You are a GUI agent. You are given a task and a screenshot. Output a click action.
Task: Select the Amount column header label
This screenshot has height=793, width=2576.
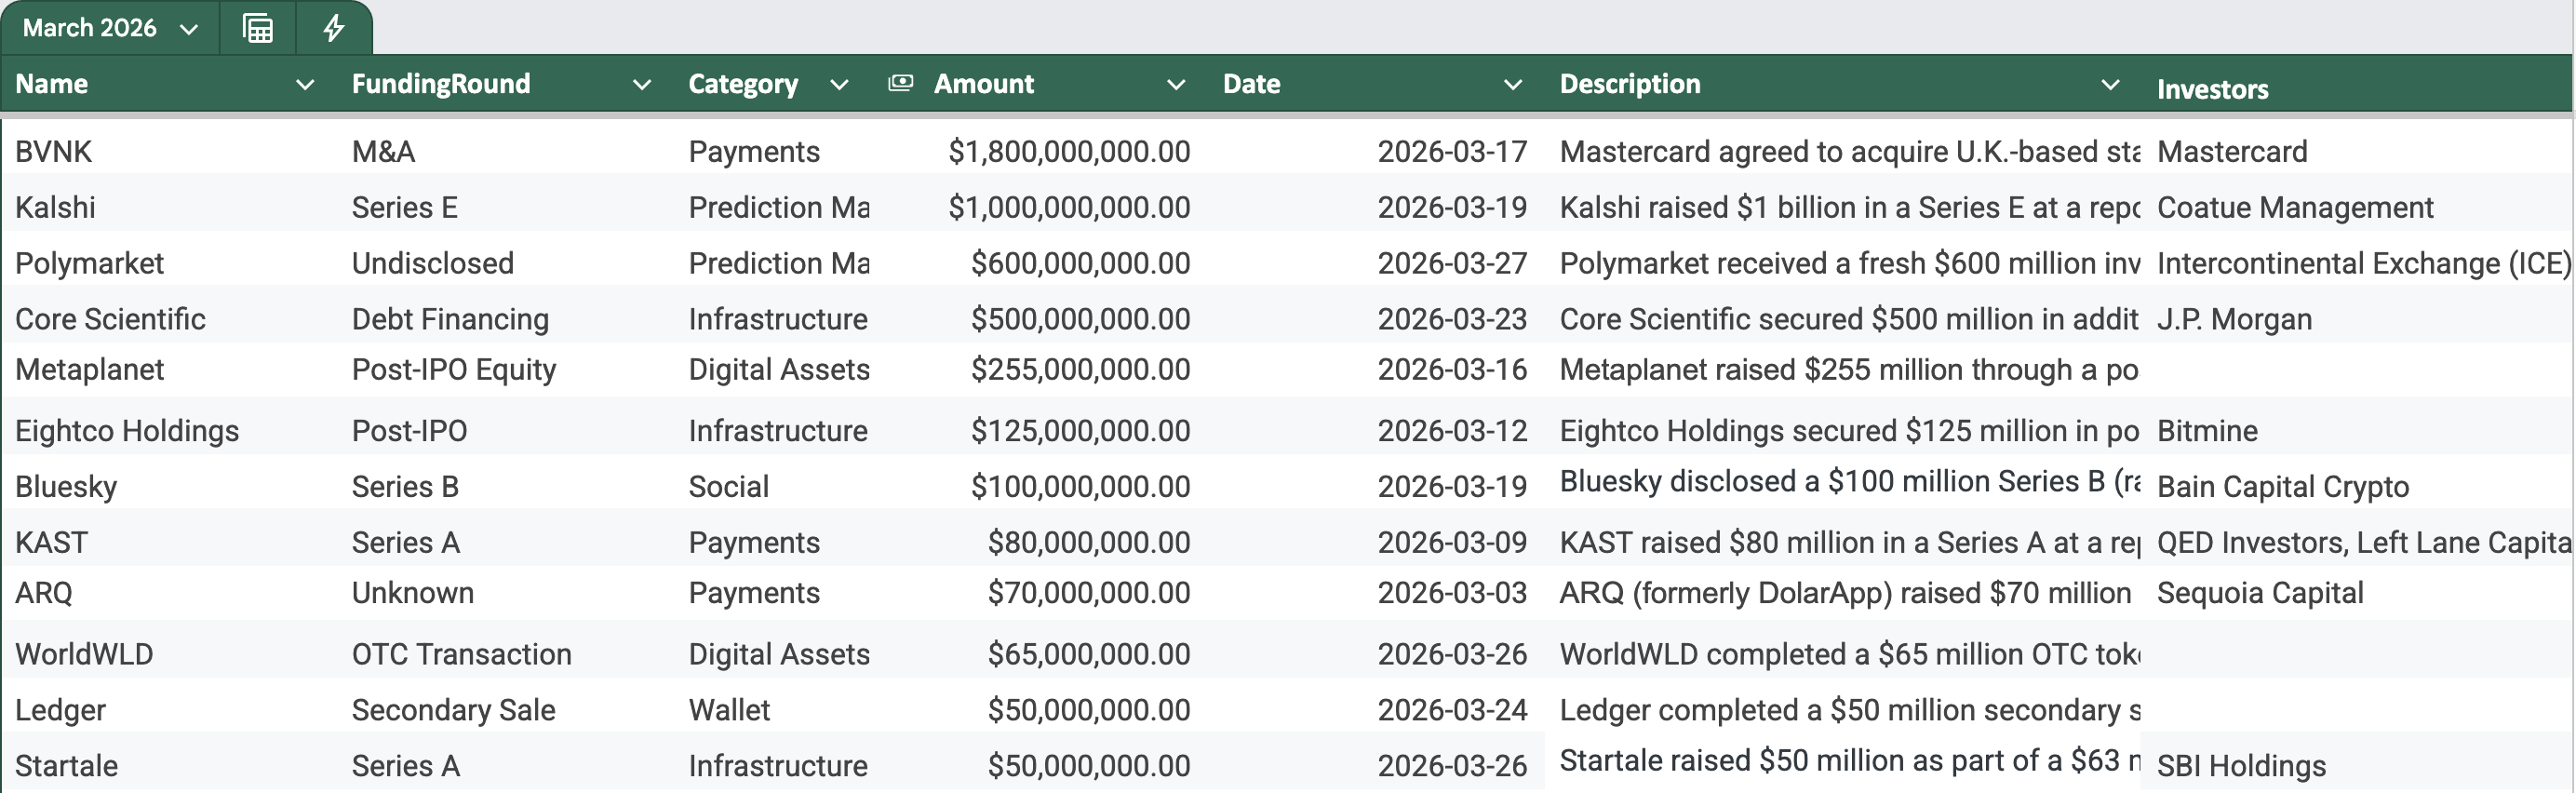[984, 84]
